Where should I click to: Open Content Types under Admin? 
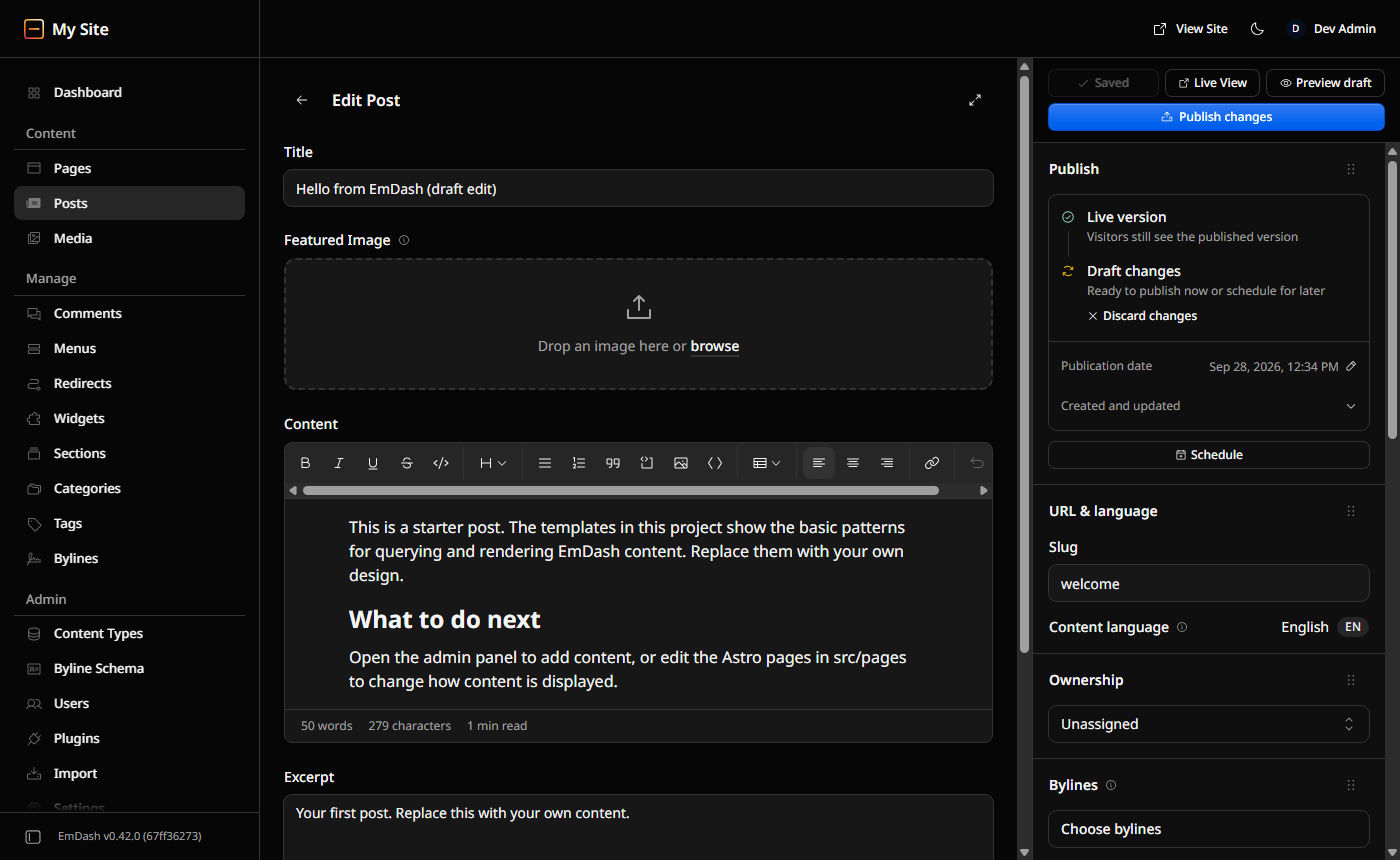pos(129,633)
